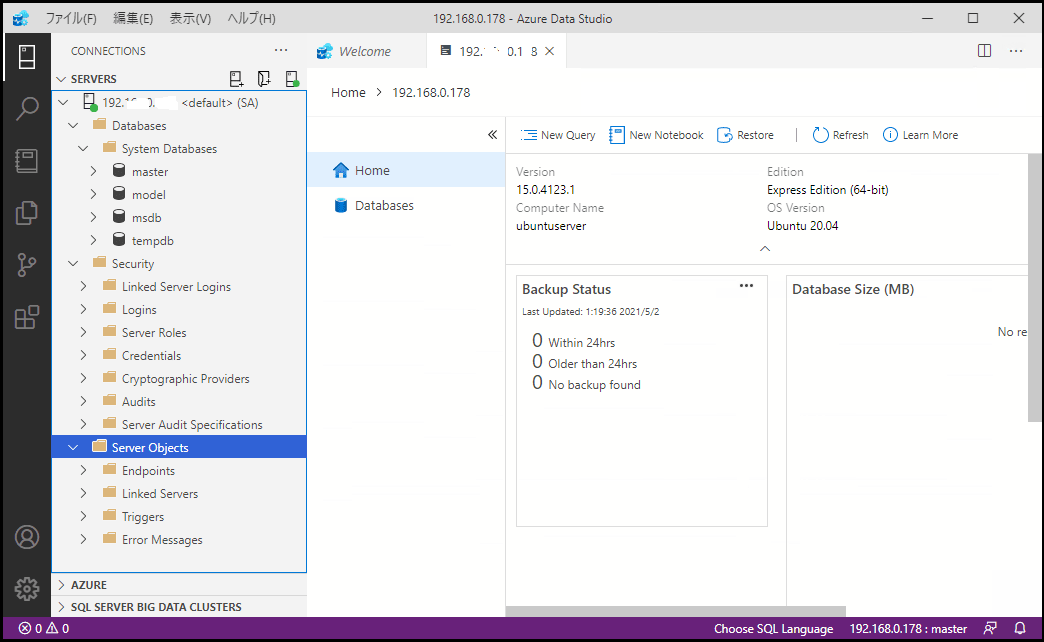
Task: Collapse the Security folder
Action: point(73,264)
